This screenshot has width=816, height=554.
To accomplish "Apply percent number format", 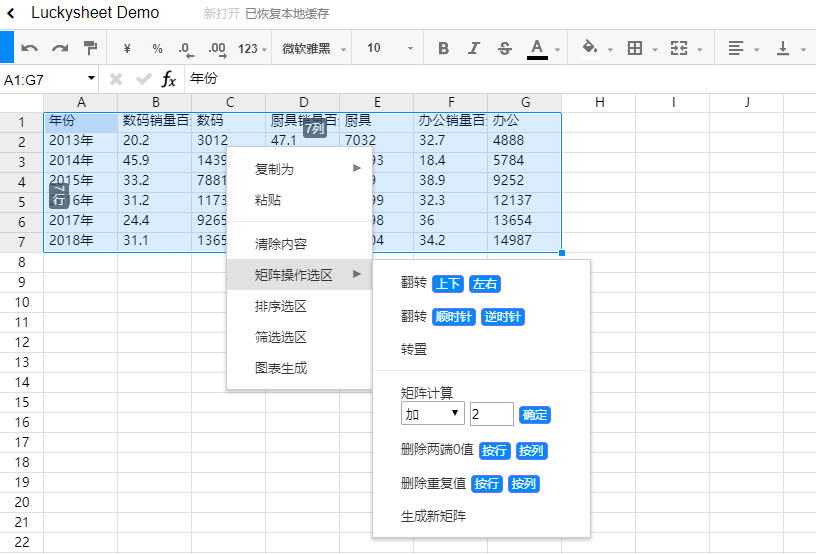I will click(x=157, y=48).
